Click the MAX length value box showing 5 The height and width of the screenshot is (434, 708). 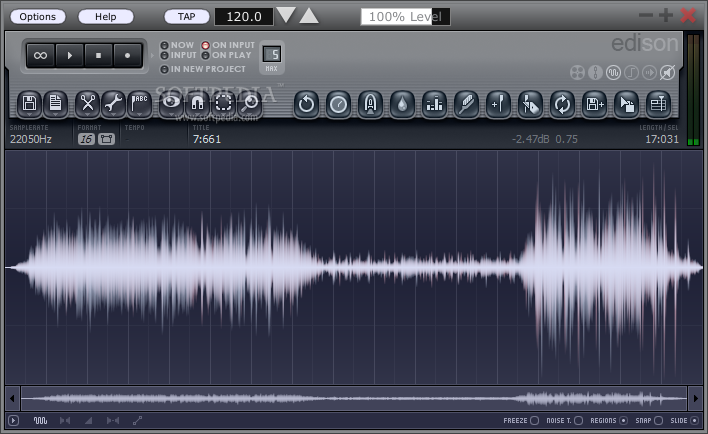point(272,55)
